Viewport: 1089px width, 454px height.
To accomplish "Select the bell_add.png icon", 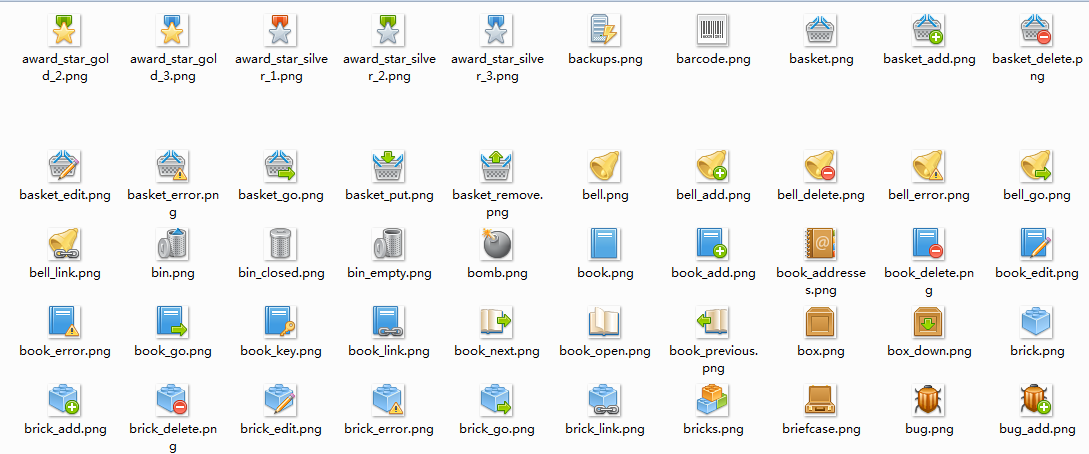I will [713, 165].
